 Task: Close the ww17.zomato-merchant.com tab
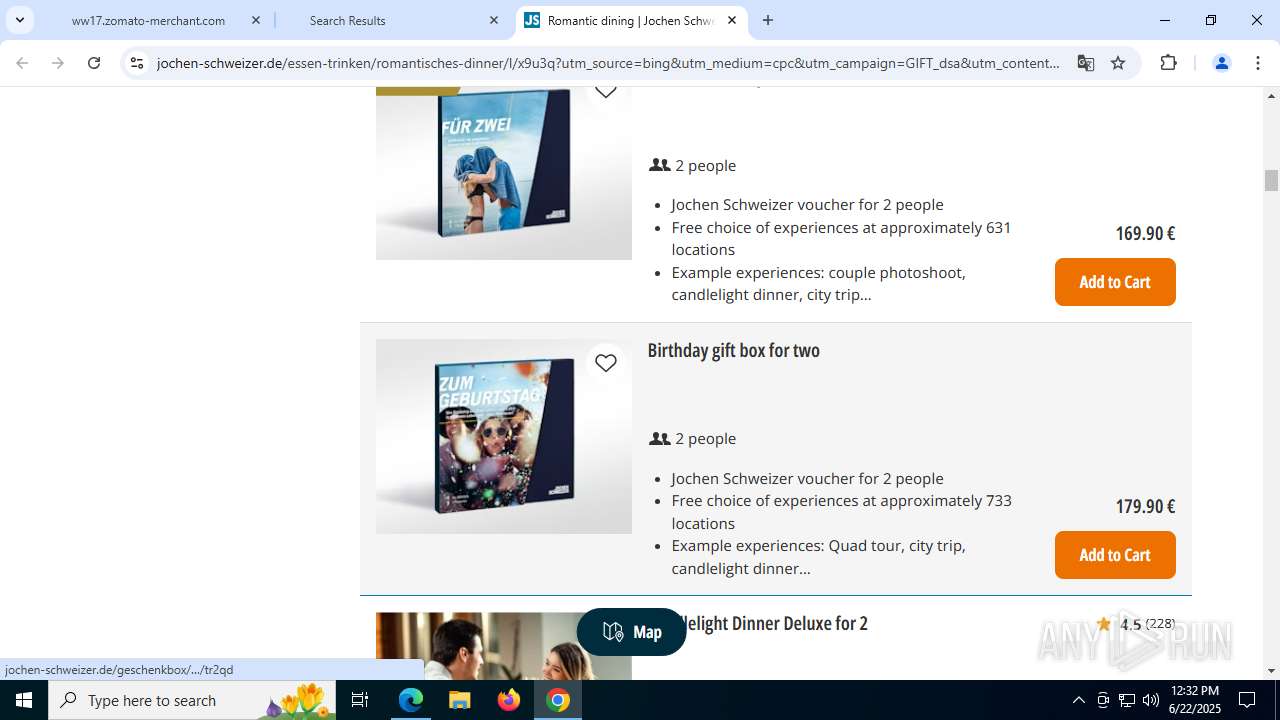(256, 20)
